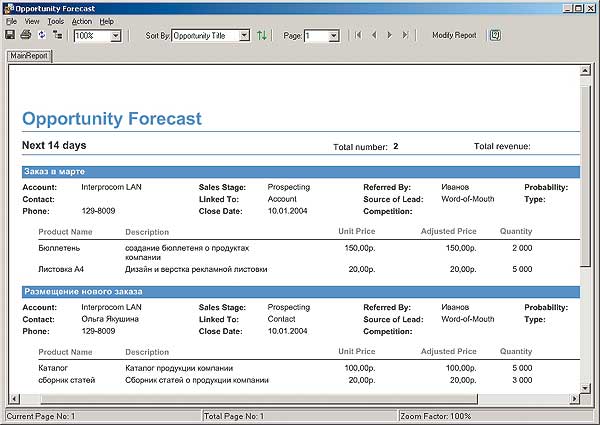Click the search icon beside Modify Report
This screenshot has width=600, height=425.
tap(495, 35)
